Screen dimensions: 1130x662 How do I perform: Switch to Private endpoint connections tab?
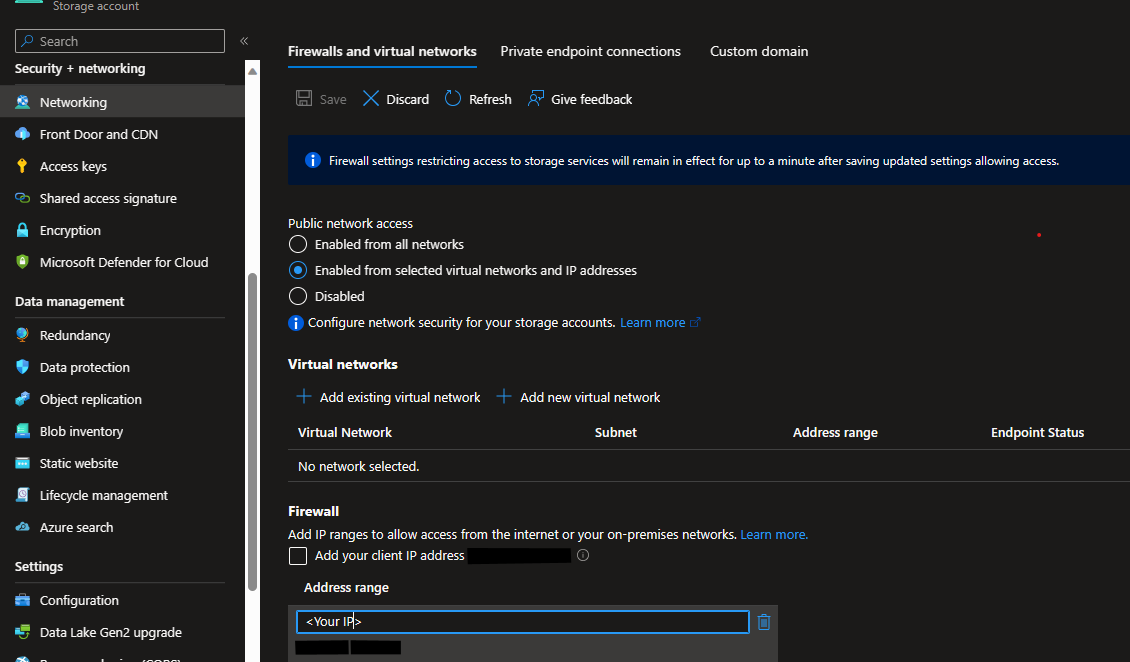click(x=590, y=51)
